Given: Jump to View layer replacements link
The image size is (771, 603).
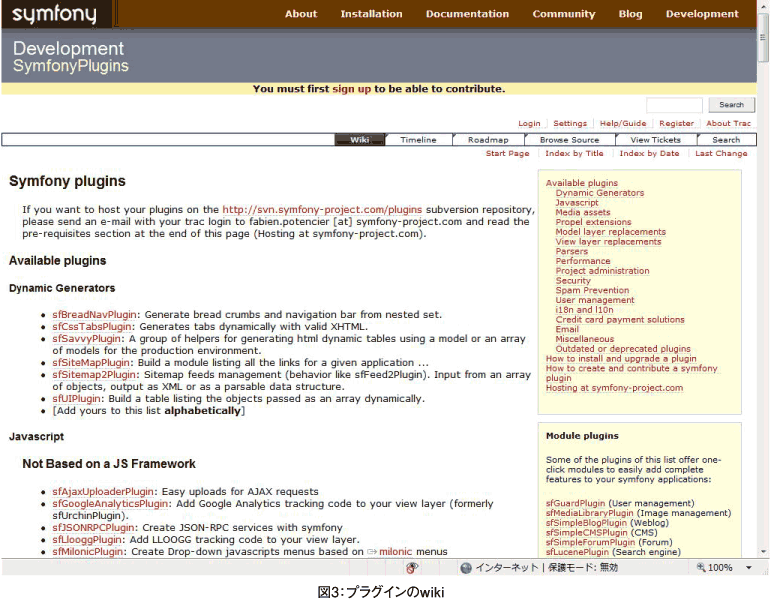Looking at the screenshot, I should (x=608, y=241).
